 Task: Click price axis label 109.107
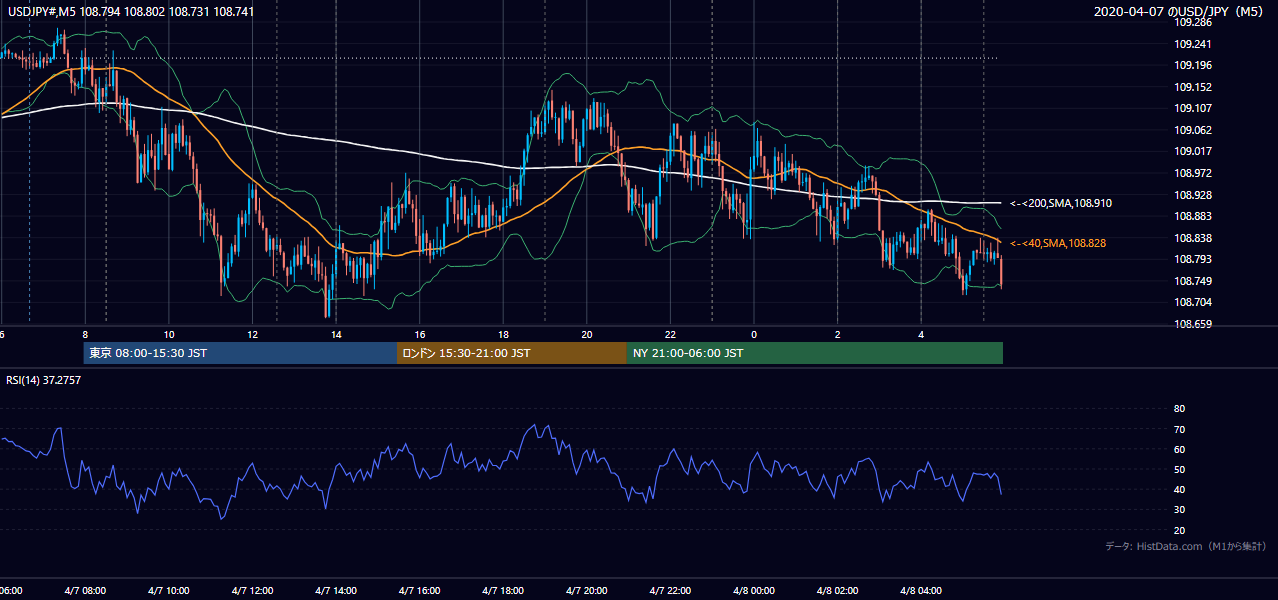(1192, 108)
